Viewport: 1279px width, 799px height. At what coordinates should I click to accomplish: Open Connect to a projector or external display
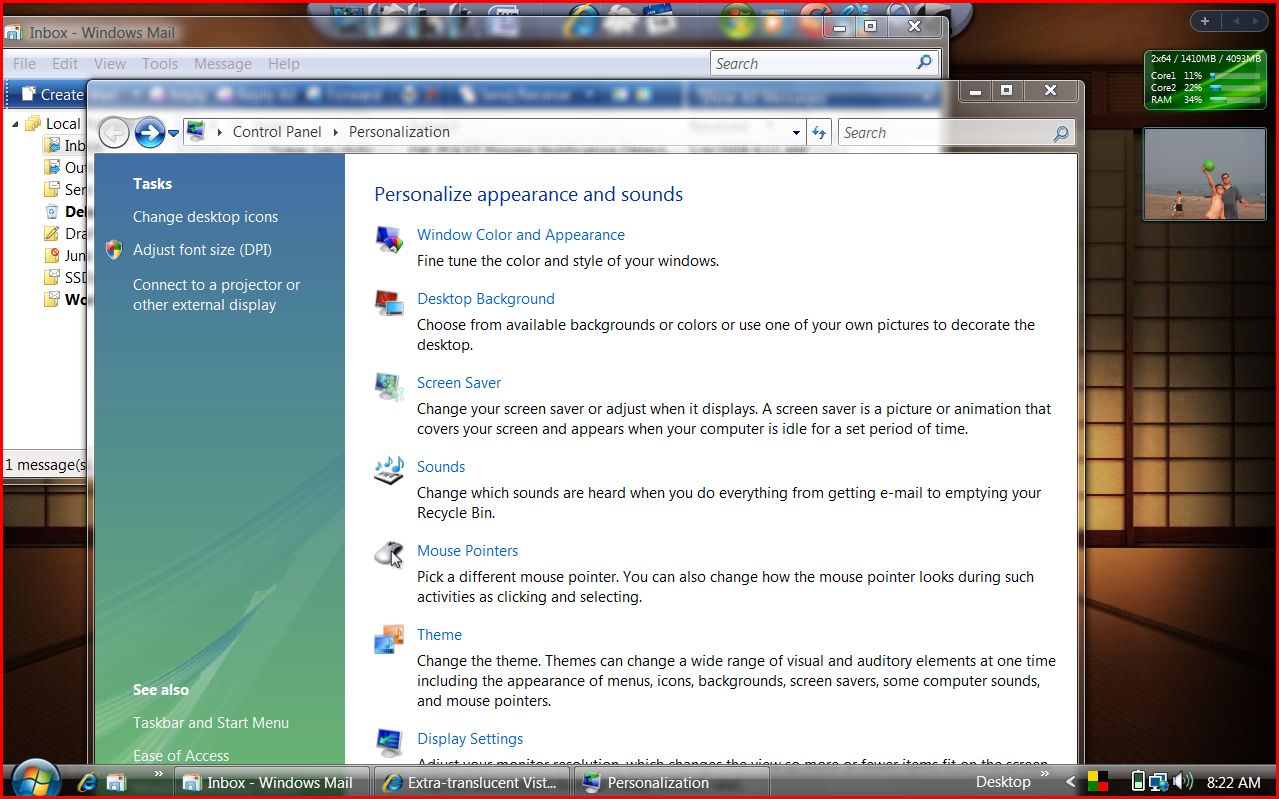(216, 295)
